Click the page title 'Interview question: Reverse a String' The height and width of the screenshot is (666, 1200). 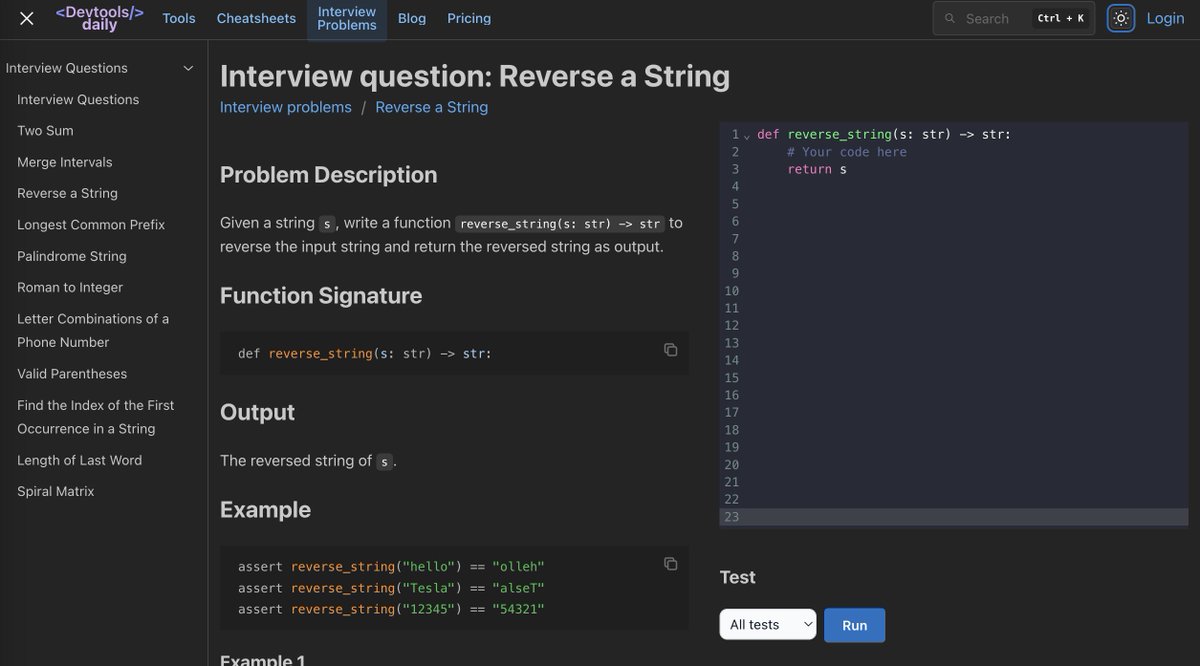click(x=475, y=75)
